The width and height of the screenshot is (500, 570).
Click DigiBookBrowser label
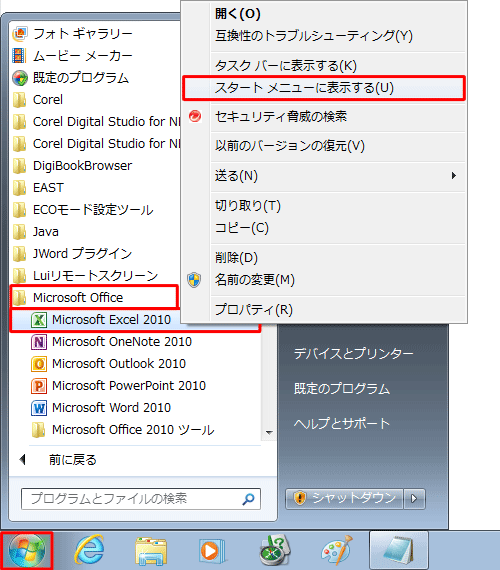[83, 166]
